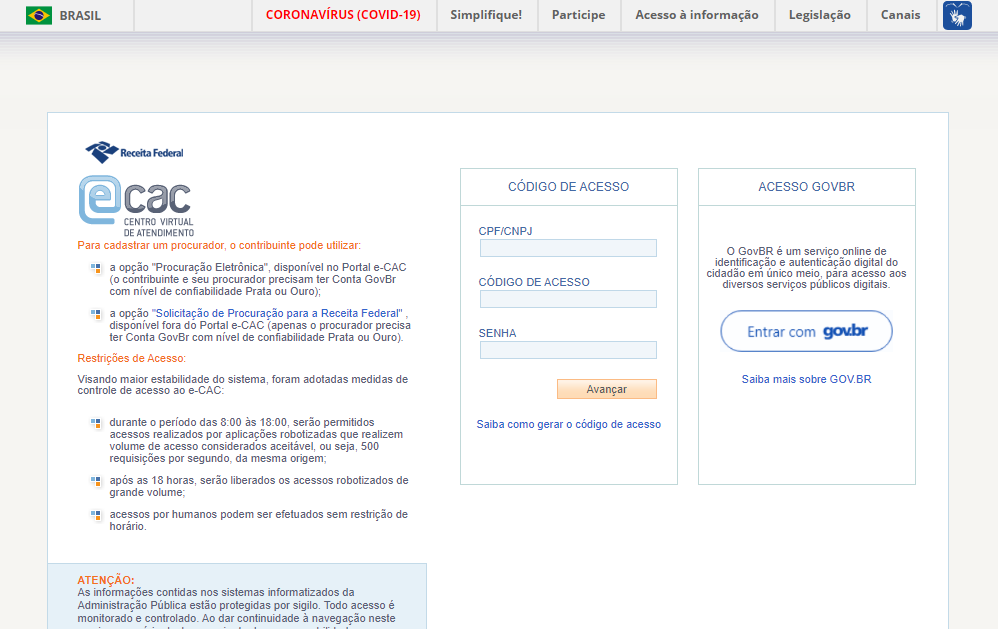The width and height of the screenshot is (998, 629).
Task: Open Solicitação de Procuração para a Receita Federal link
Action: click(x=279, y=313)
